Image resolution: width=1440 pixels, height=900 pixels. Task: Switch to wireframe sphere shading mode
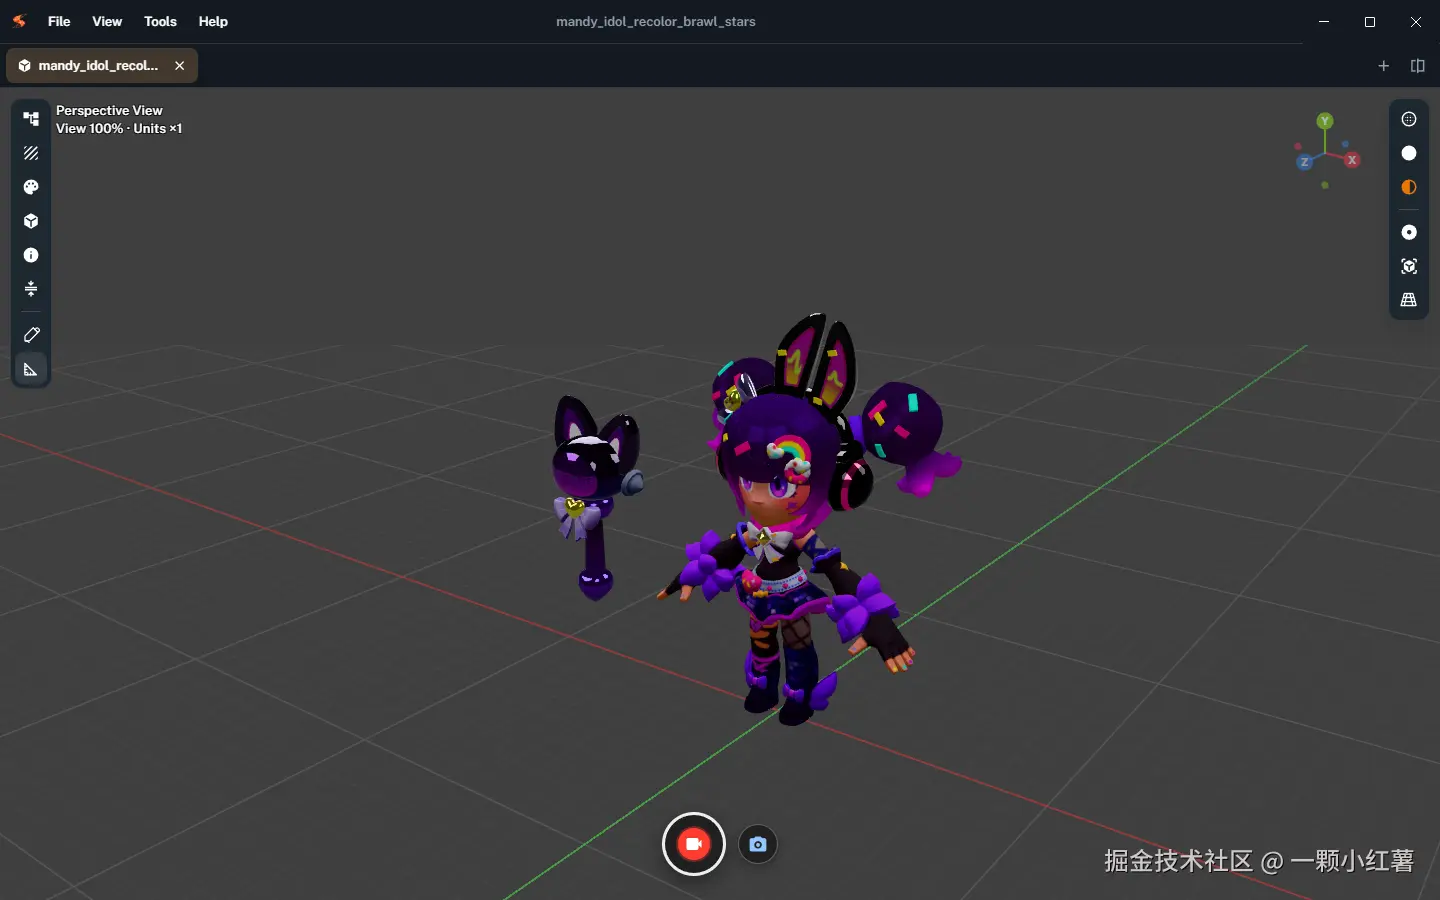point(1409,119)
